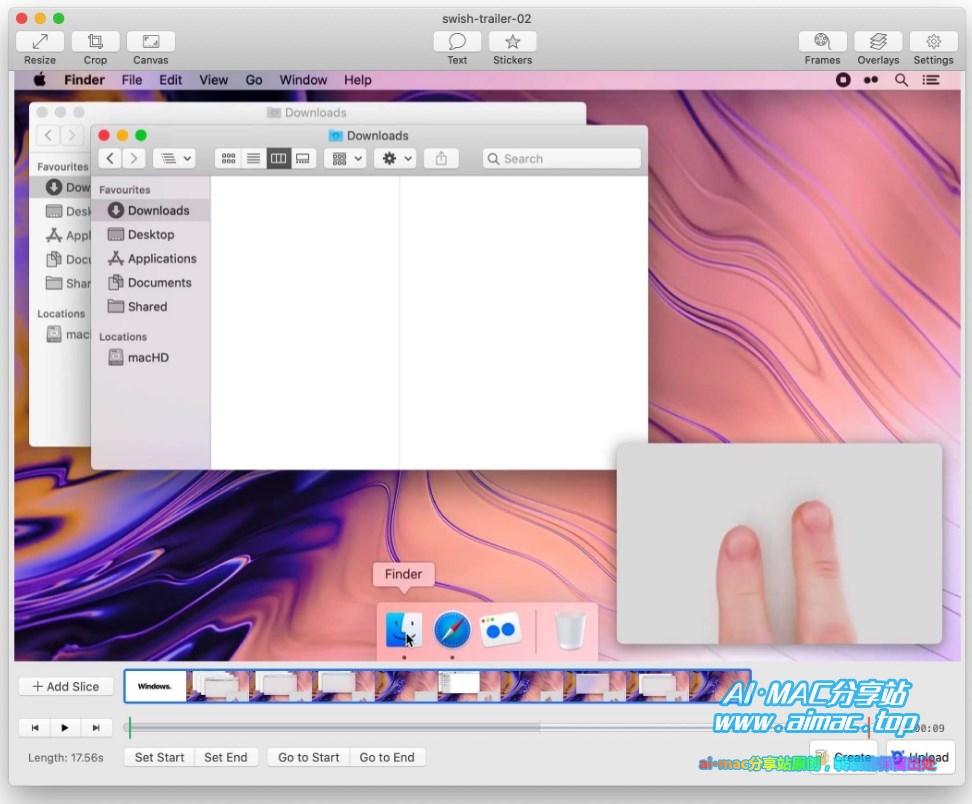The image size is (972, 804).
Task: Click Go to Start
Action: pos(309,757)
